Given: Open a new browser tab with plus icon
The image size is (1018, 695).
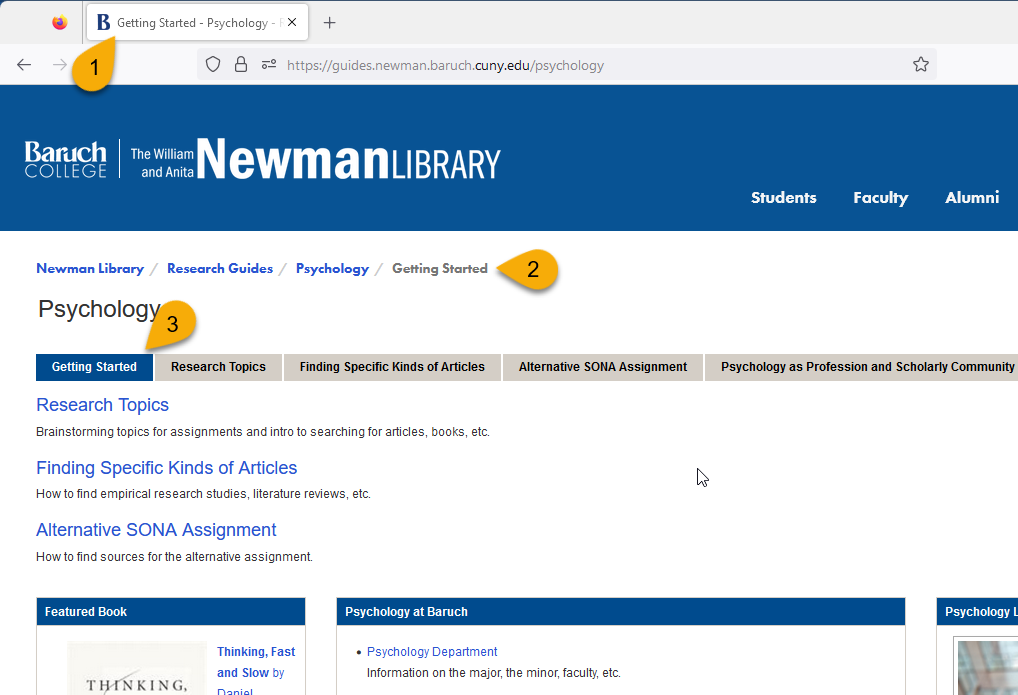Looking at the screenshot, I should pyautogui.click(x=330, y=23).
